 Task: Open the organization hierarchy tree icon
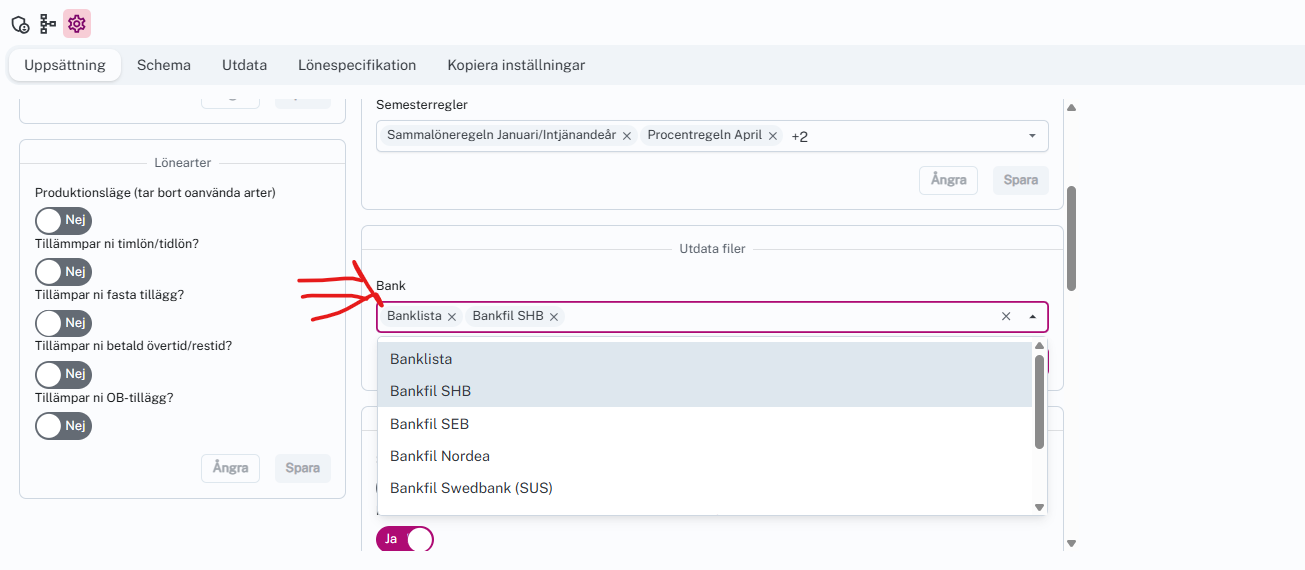48,23
